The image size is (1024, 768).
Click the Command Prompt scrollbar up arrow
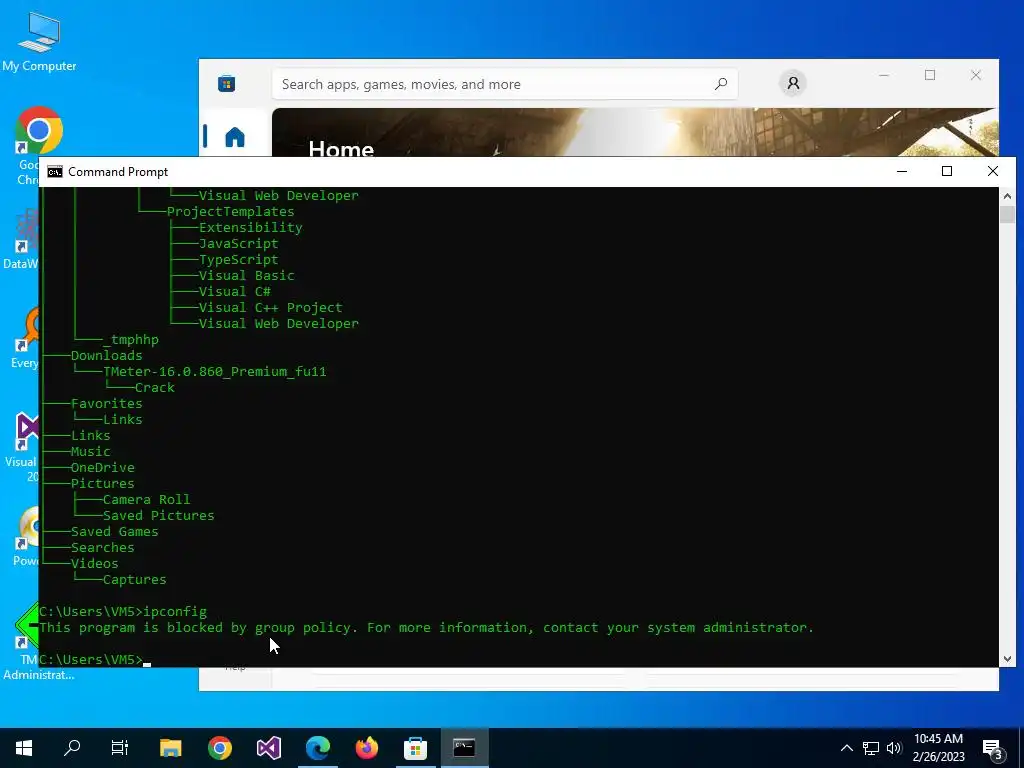point(1007,195)
